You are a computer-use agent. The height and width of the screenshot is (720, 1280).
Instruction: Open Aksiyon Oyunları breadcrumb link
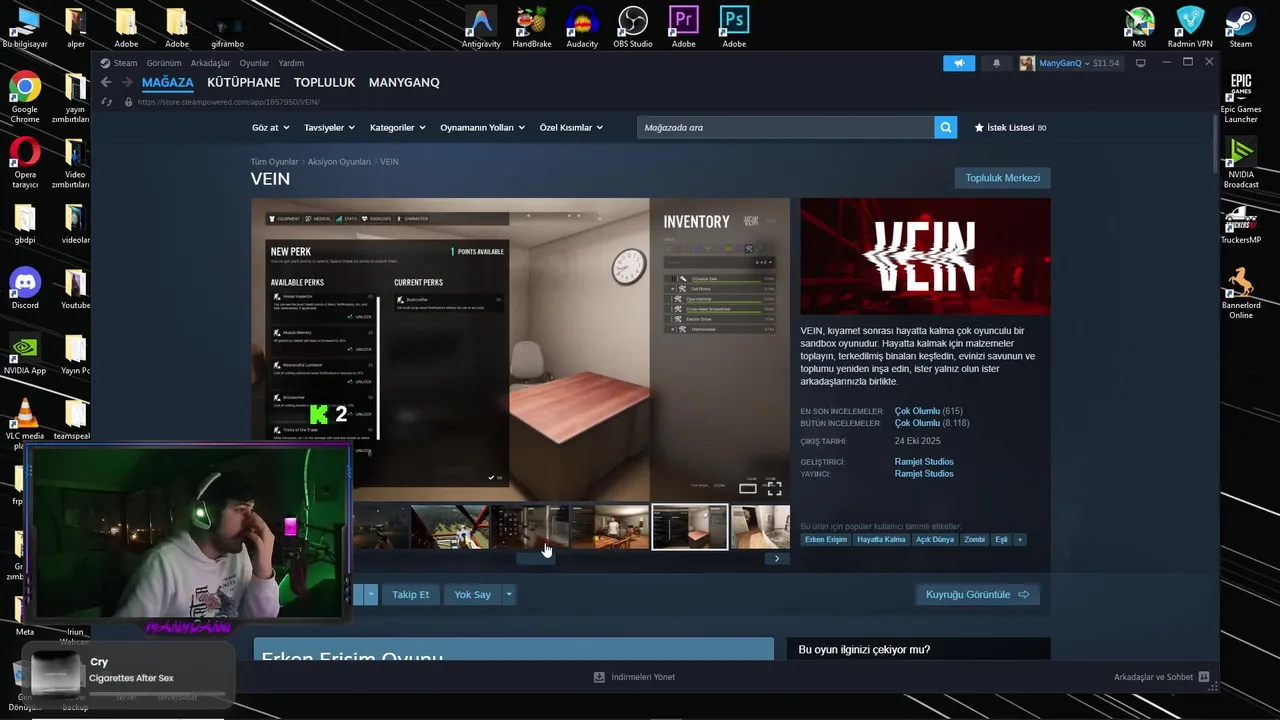(339, 162)
